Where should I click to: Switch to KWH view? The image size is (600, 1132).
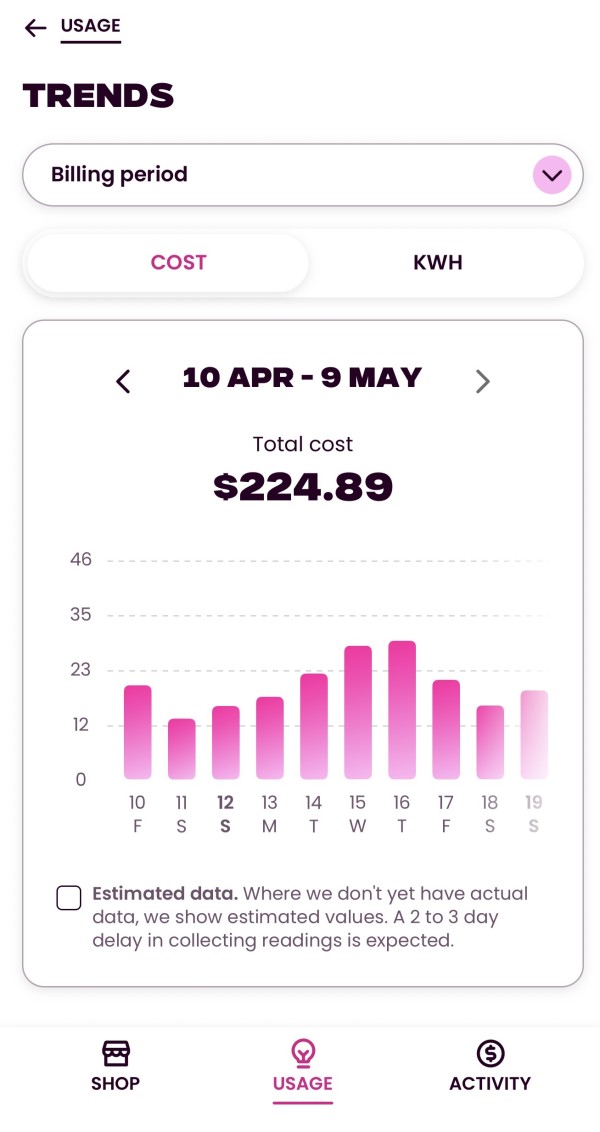point(438,263)
